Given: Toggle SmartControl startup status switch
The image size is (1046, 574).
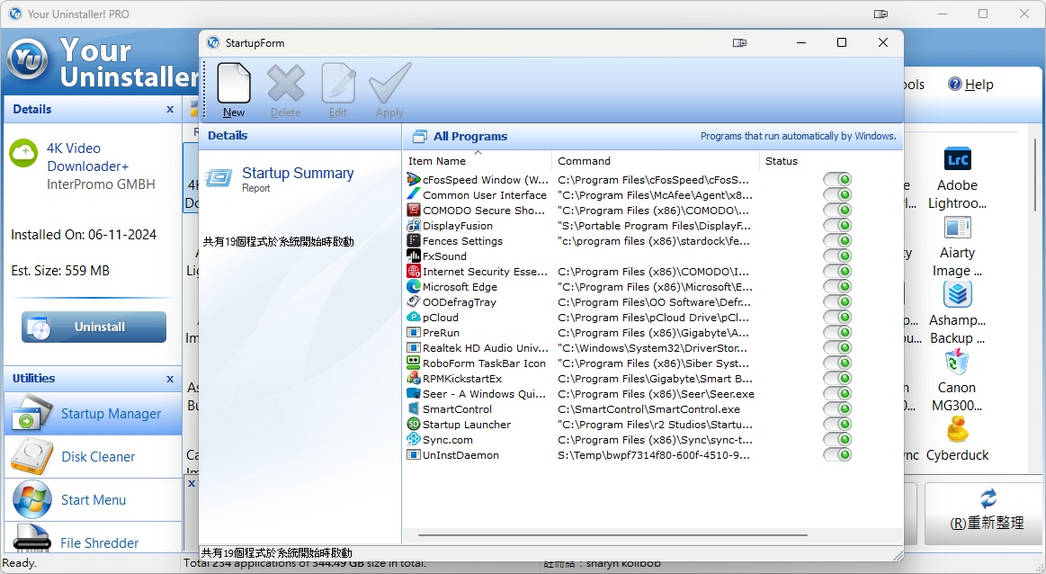Looking at the screenshot, I should pos(837,409).
